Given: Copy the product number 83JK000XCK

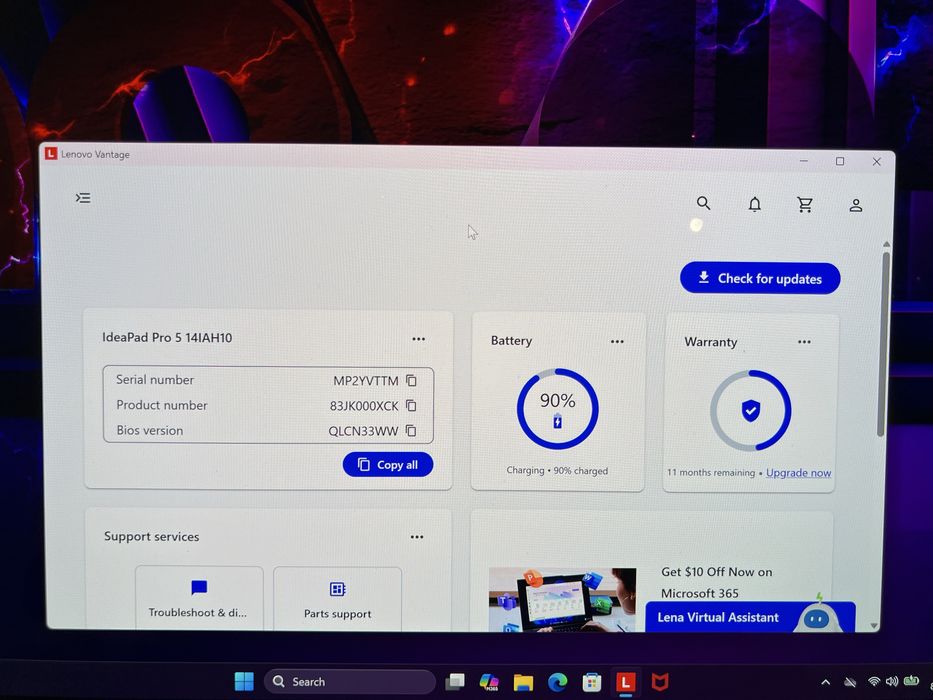Looking at the screenshot, I should 411,405.
